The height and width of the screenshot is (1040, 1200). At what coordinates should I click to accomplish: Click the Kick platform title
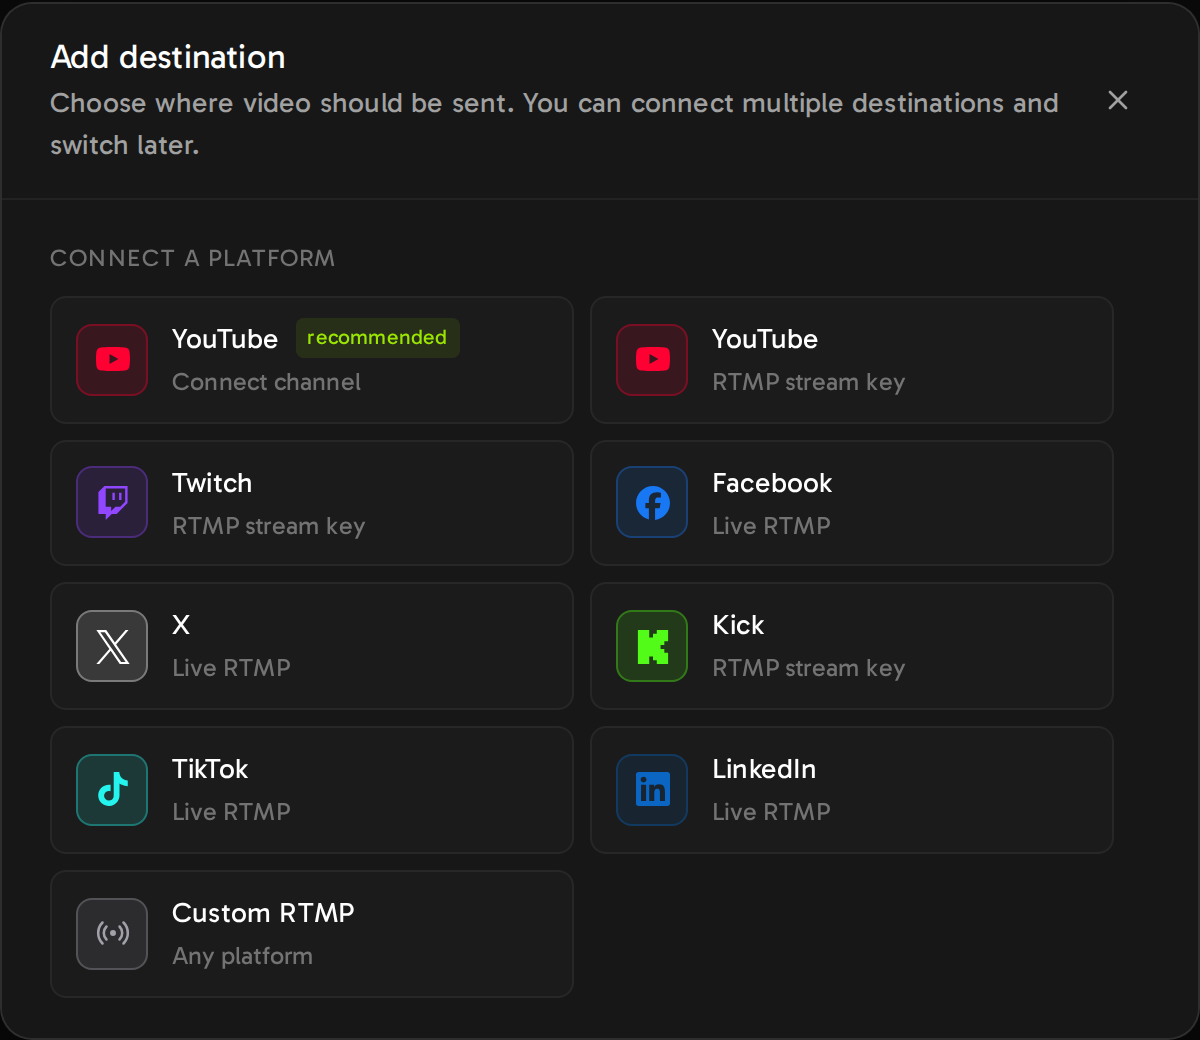738,625
